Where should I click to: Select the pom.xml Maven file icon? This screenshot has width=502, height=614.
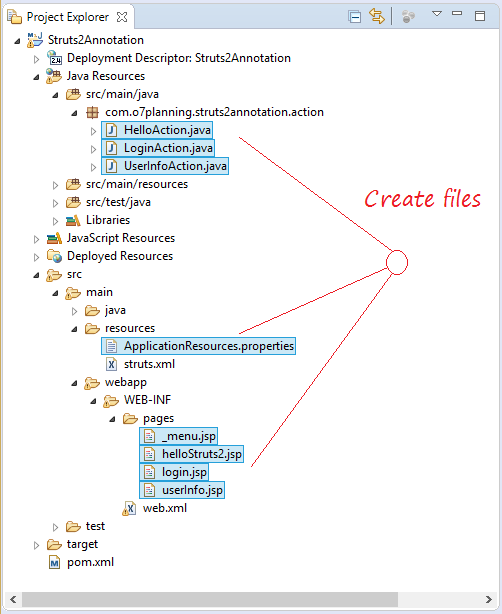[54, 563]
